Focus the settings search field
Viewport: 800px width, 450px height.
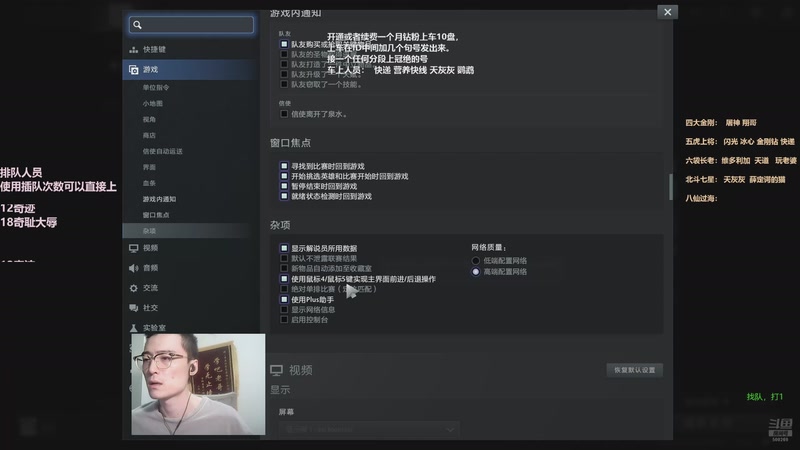pos(191,24)
